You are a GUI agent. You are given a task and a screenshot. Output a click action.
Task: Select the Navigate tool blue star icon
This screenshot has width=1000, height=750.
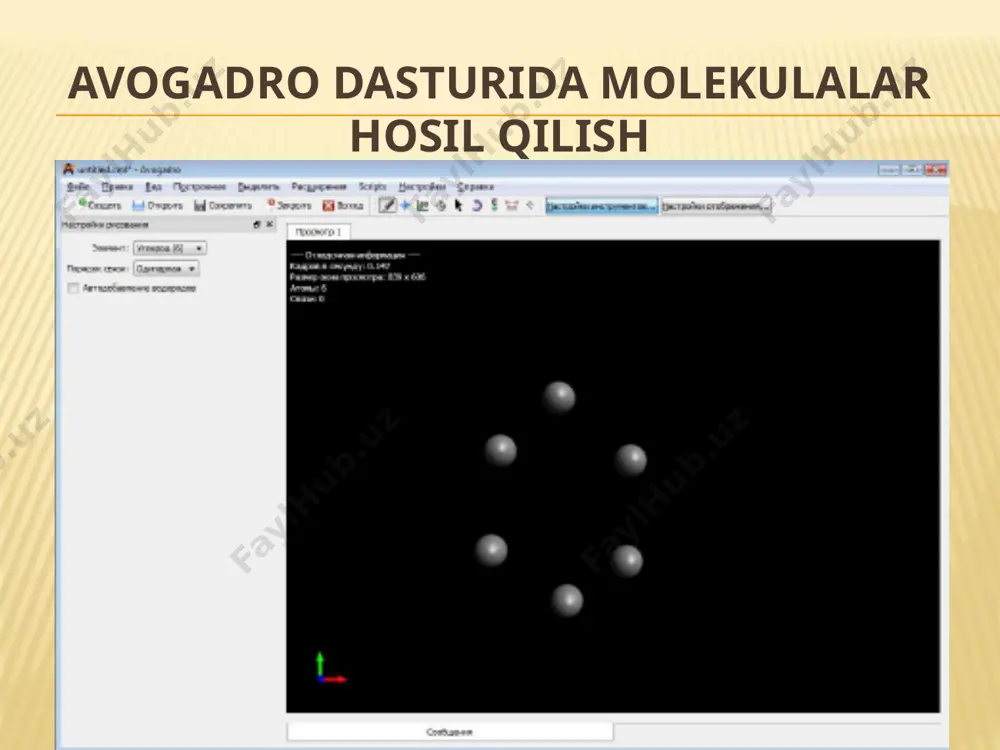click(405, 205)
